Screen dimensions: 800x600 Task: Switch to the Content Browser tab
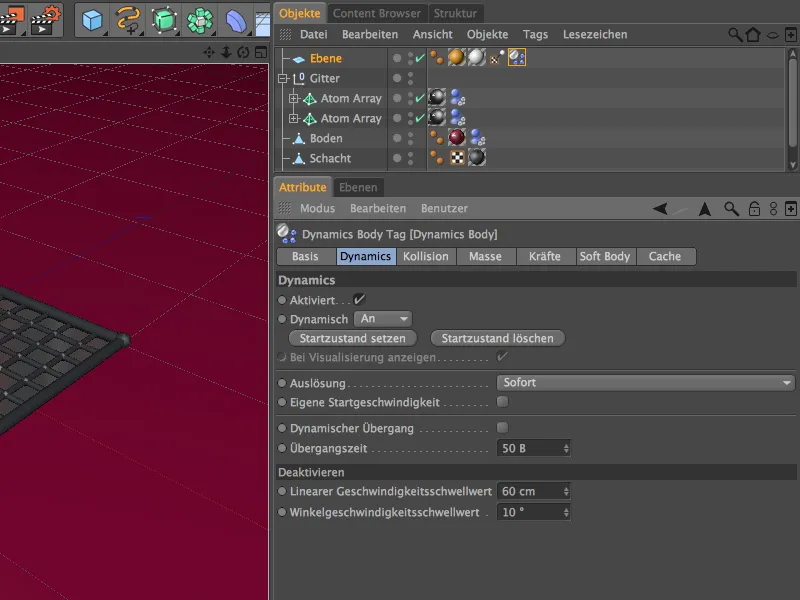click(377, 13)
